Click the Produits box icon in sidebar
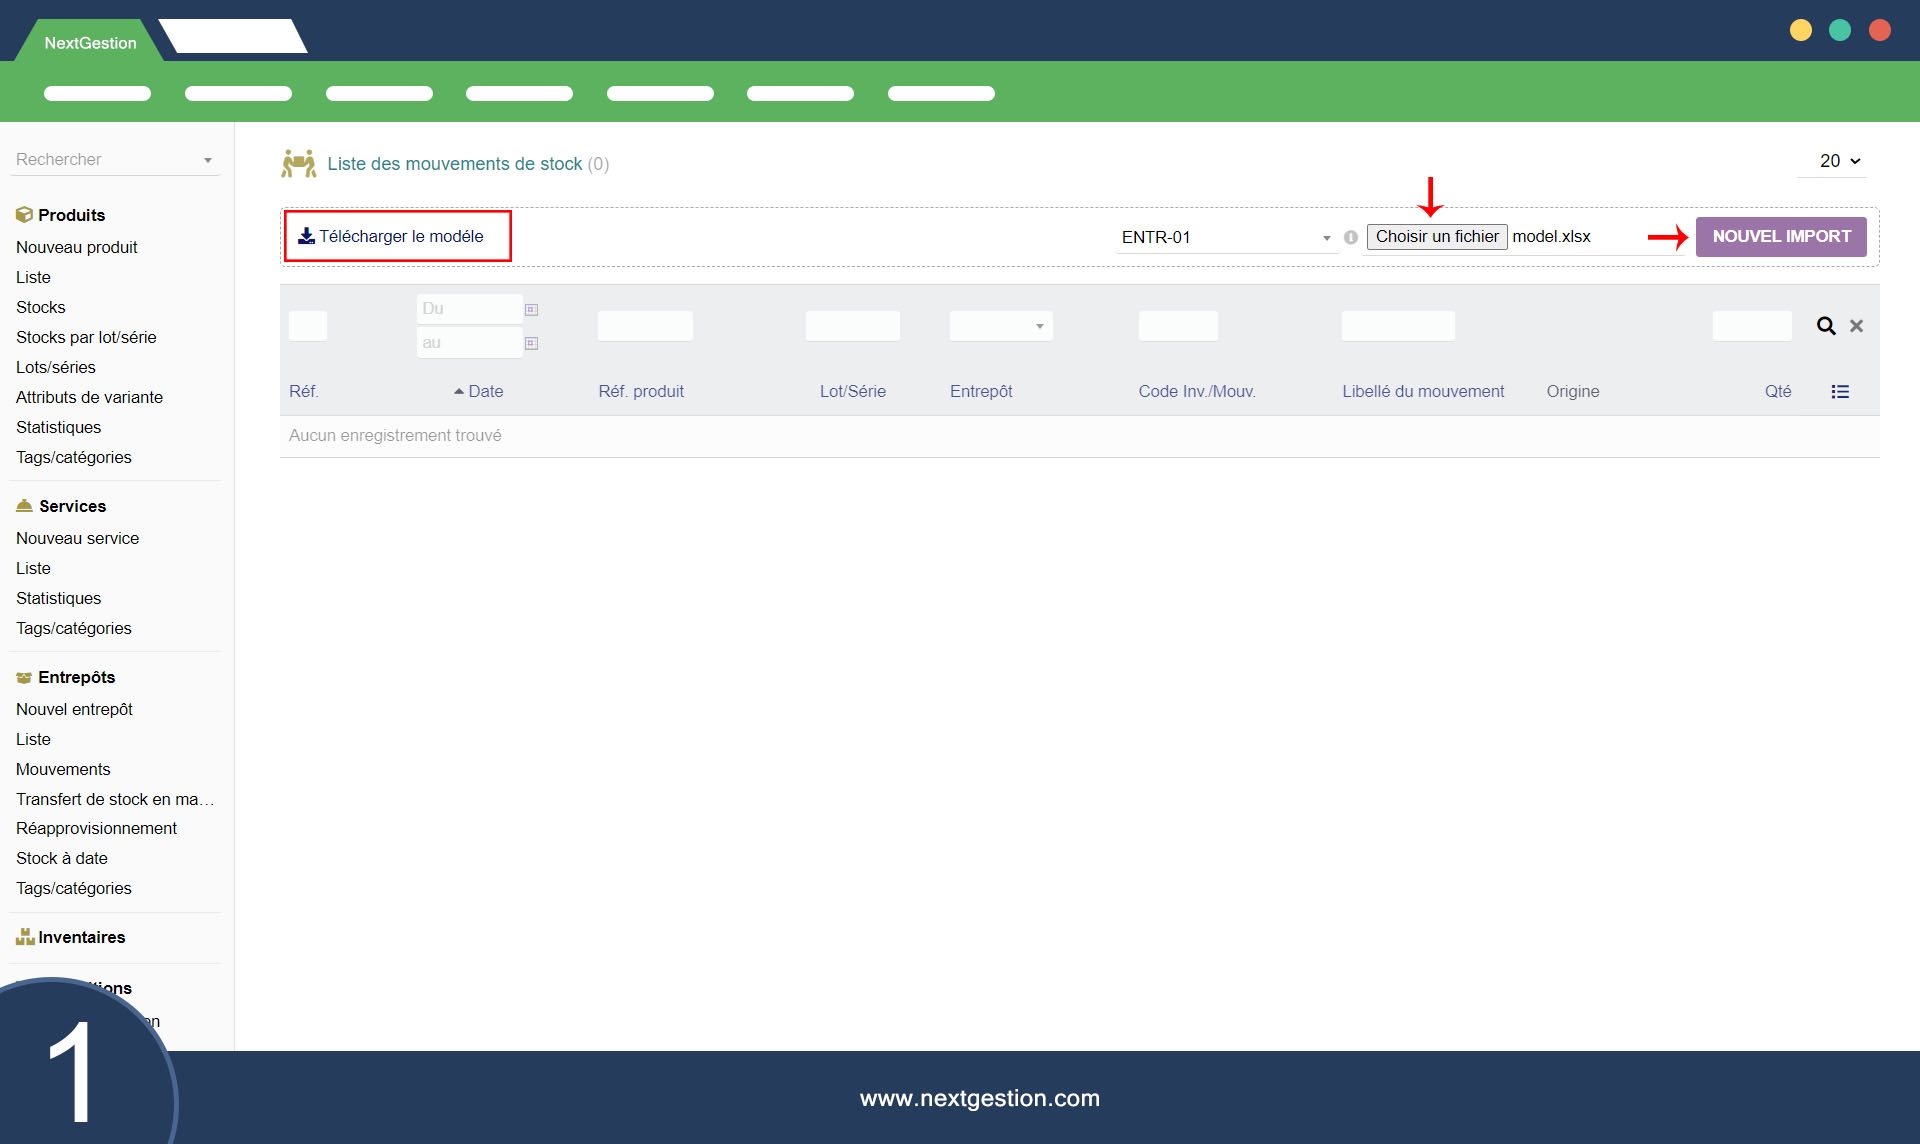The width and height of the screenshot is (1920, 1144). click(24, 215)
